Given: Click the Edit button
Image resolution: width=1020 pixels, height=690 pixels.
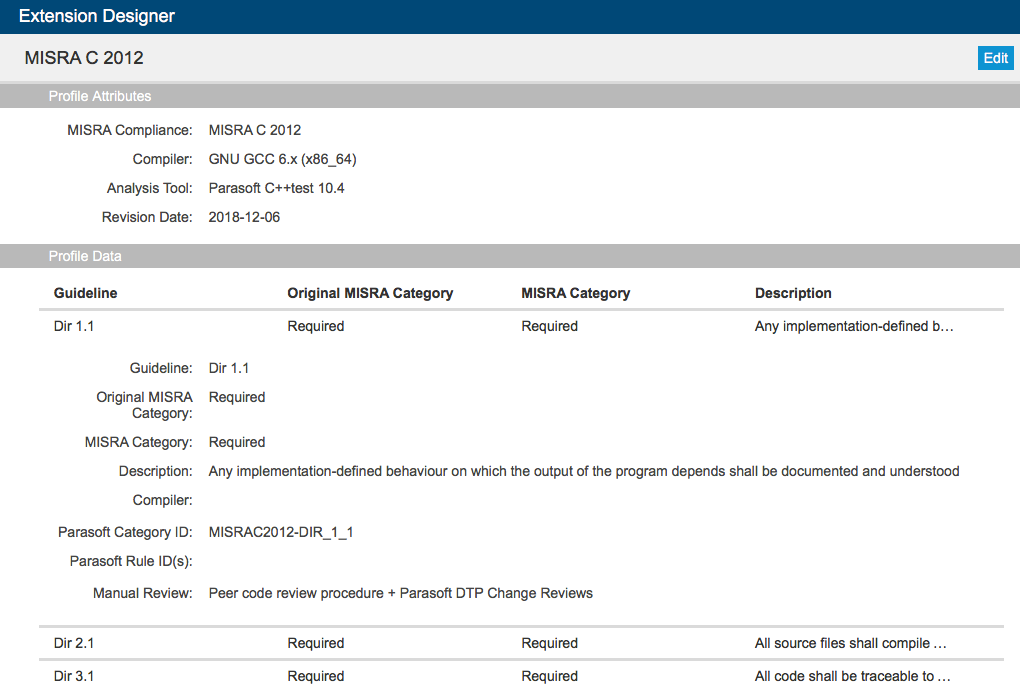Looking at the screenshot, I should (995, 58).
